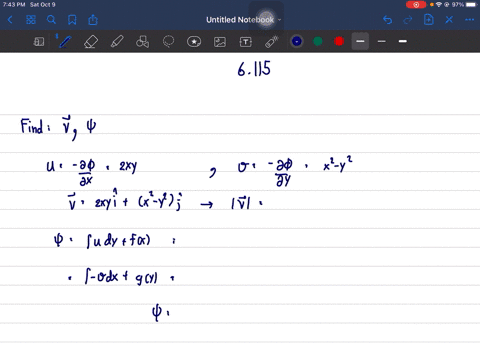Select the white third stroke thickness
Screen dimensions: 480x360
point(403,41)
